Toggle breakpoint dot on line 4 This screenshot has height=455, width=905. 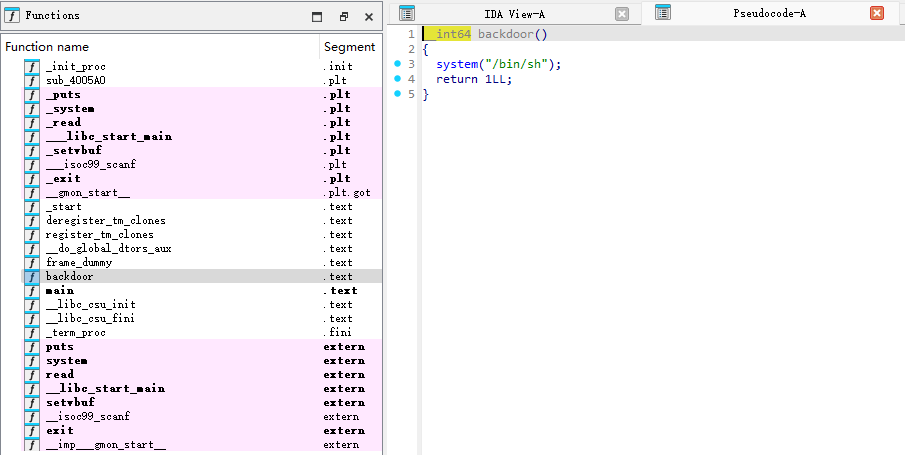point(398,79)
